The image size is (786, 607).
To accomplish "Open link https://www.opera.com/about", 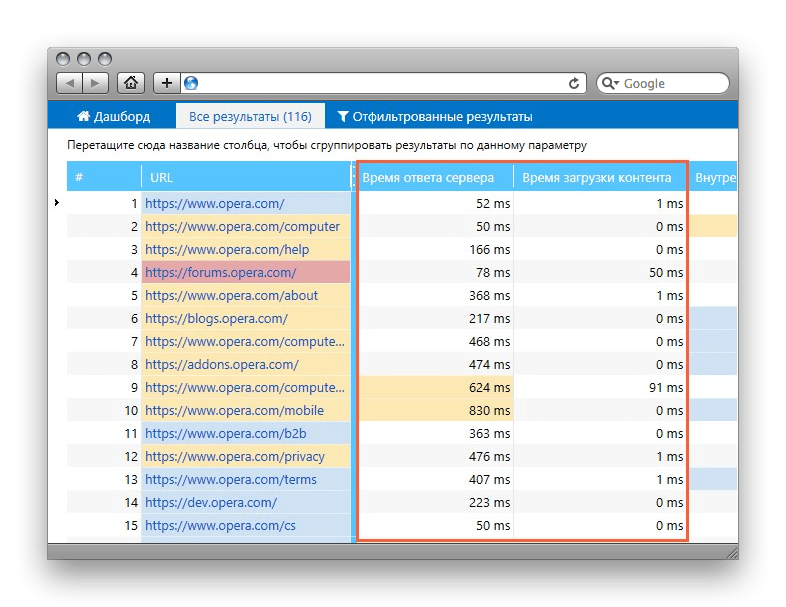I will point(231,296).
